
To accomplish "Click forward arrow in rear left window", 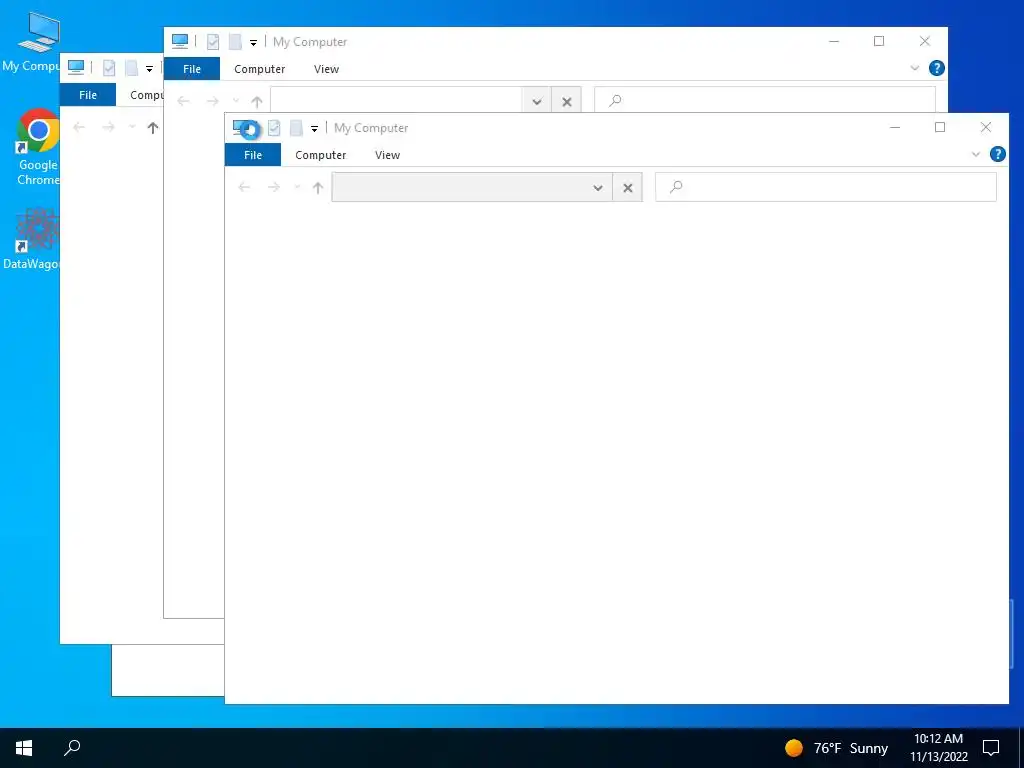I will click(108, 127).
